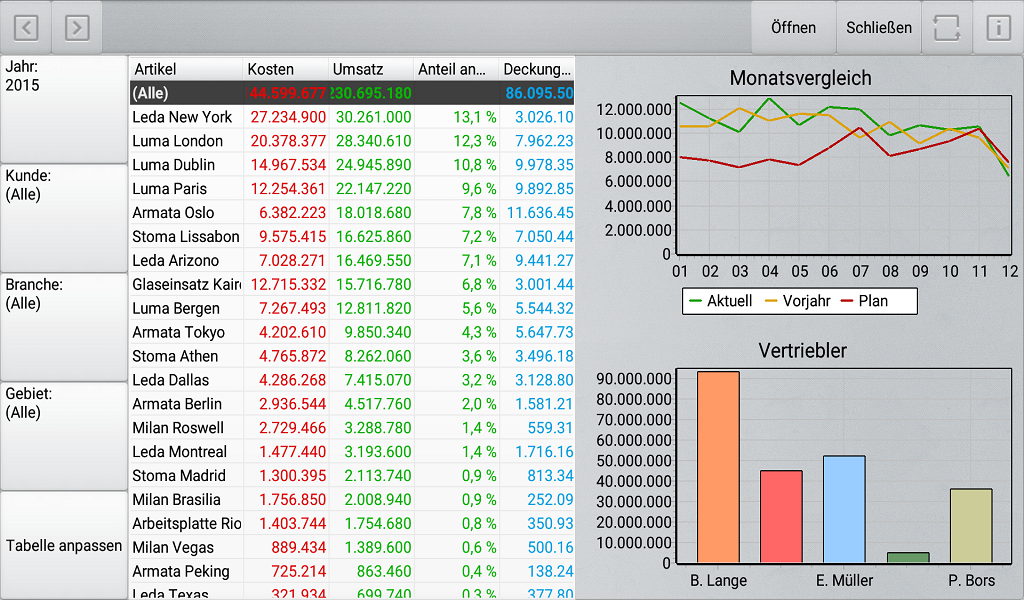The height and width of the screenshot is (600, 1024).
Task: Open the Kunde (Alle) filter selector
Action: [63, 218]
